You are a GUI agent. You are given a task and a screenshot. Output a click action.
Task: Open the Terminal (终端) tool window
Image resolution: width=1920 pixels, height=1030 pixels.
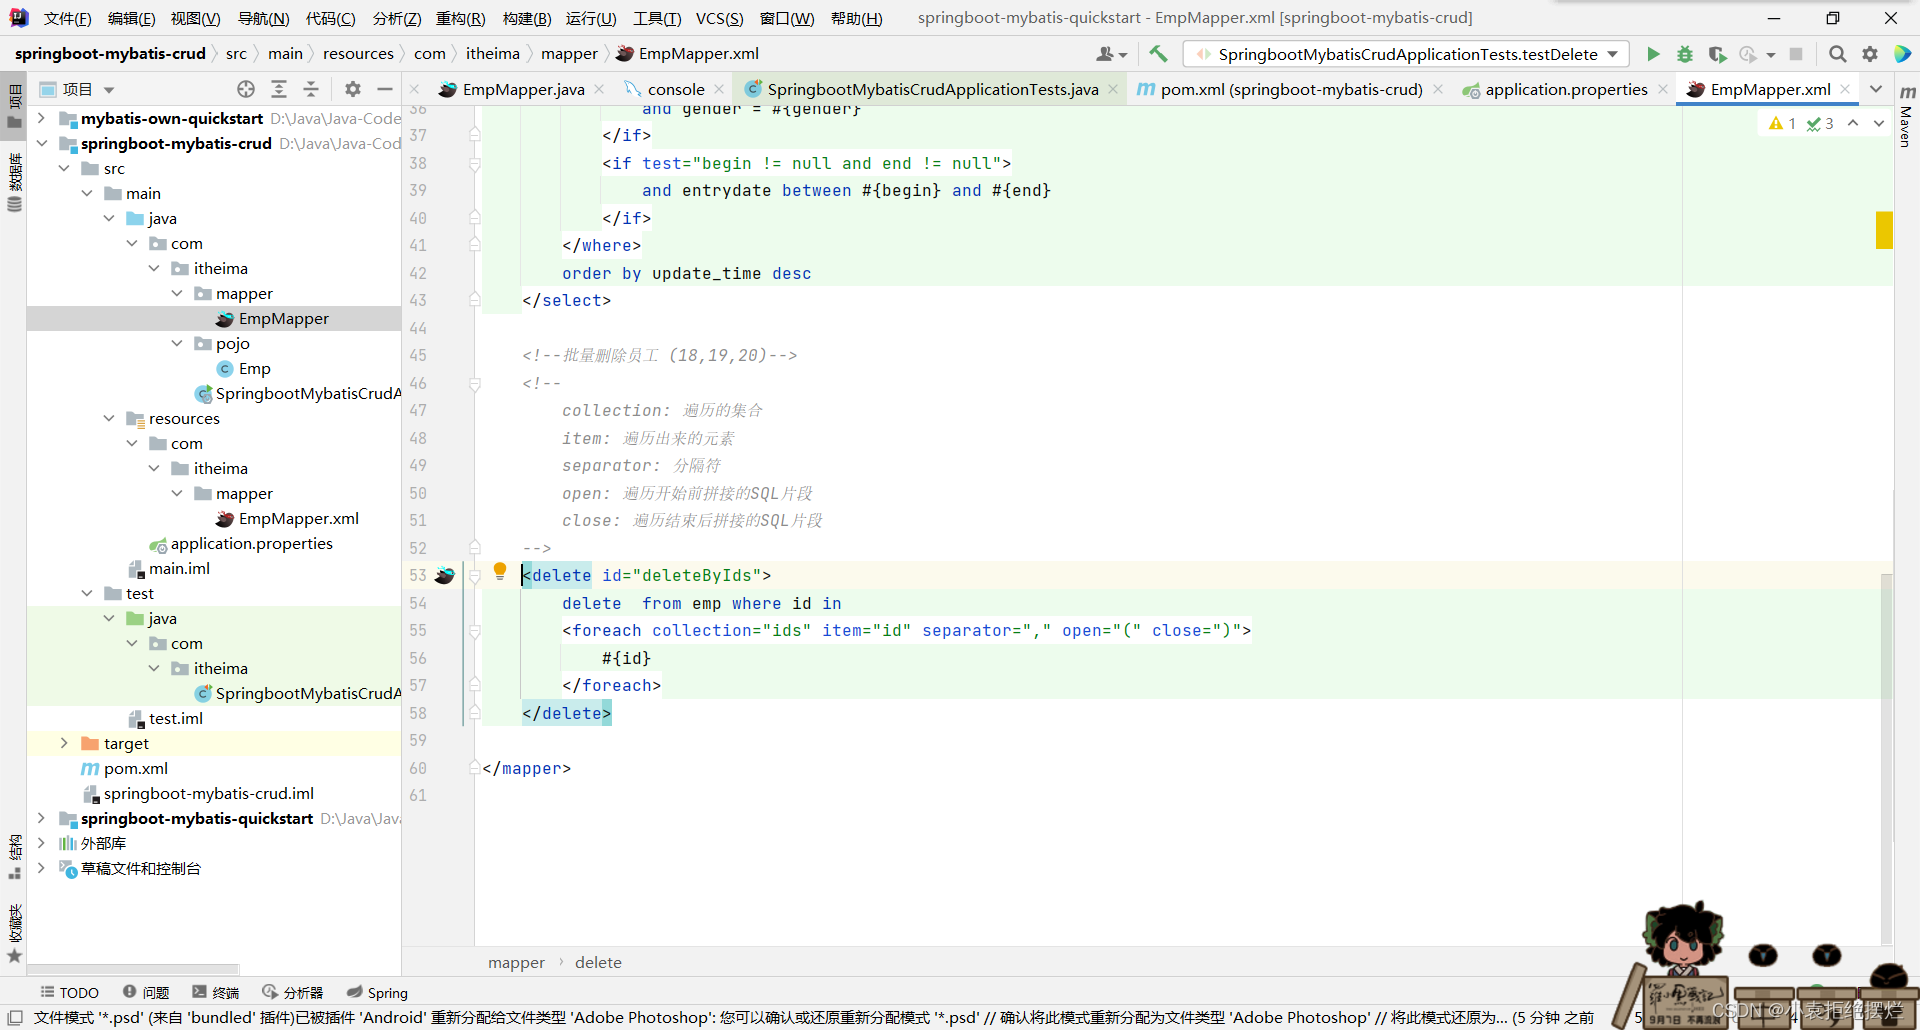point(216,993)
